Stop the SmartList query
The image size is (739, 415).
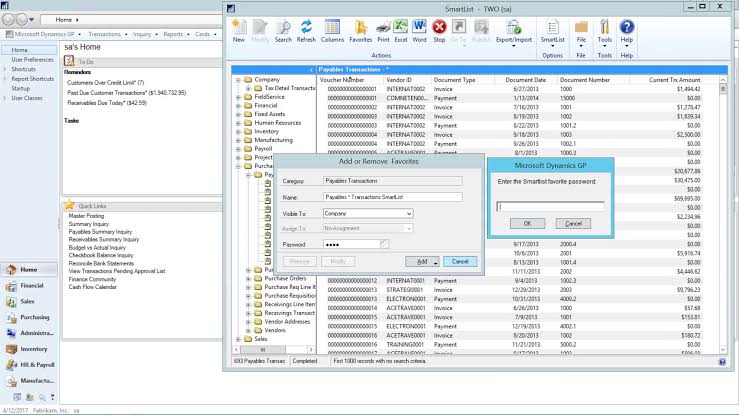439,31
